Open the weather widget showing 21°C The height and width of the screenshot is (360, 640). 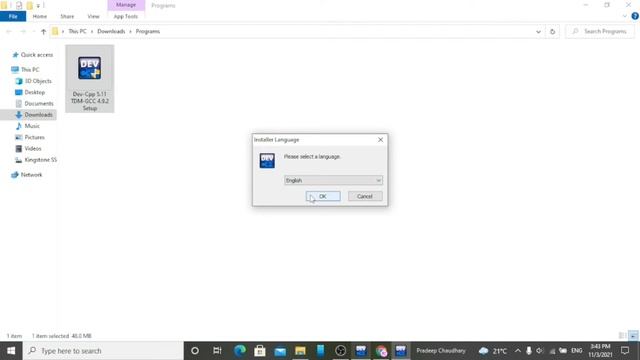493,351
